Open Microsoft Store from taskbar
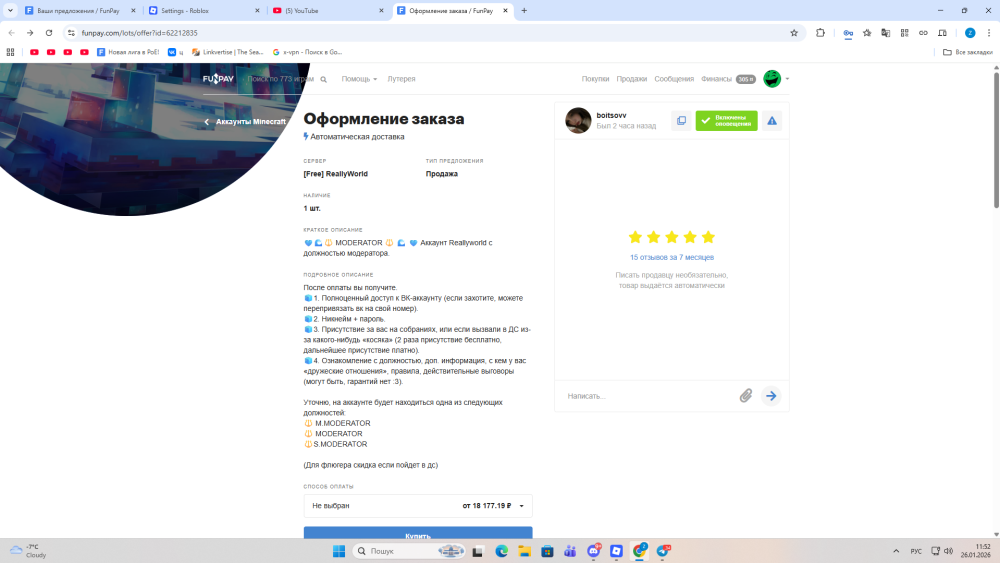Viewport: 1000px width, 563px height. coord(547,552)
